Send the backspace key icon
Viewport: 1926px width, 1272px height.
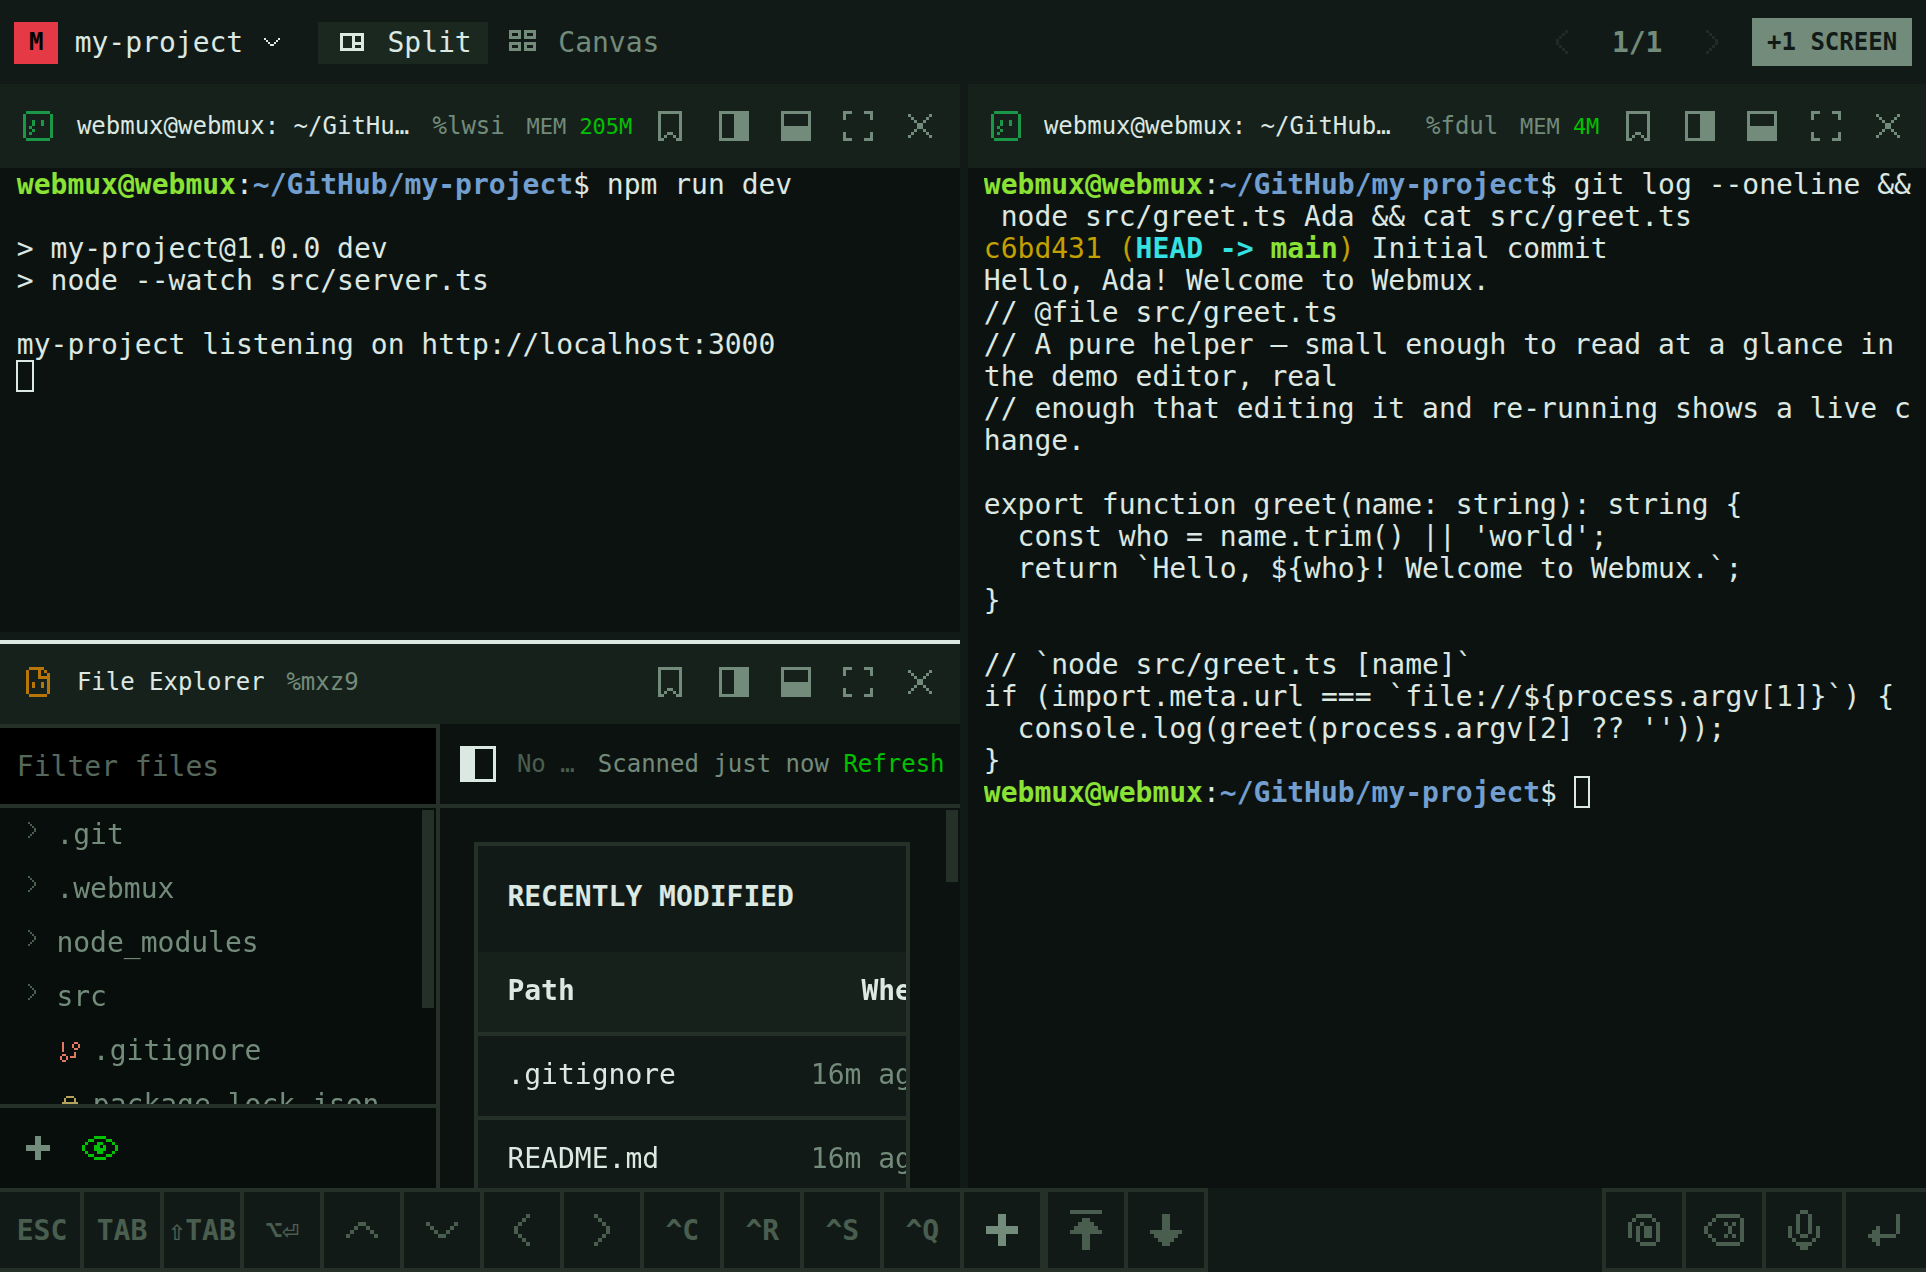(1724, 1230)
